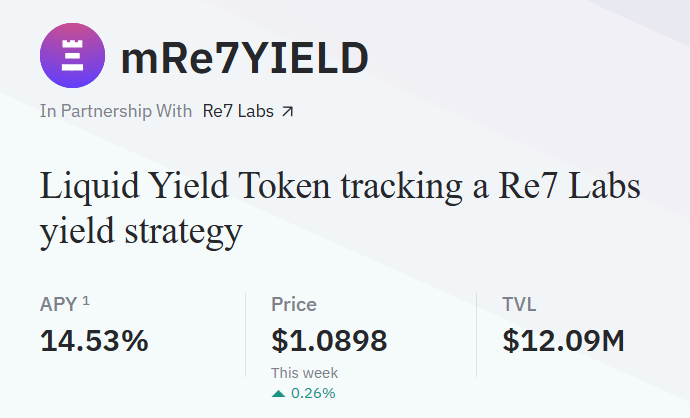This screenshot has width=690, height=418.
Task: Open the APY footnote superscript 1
Action: point(86,301)
